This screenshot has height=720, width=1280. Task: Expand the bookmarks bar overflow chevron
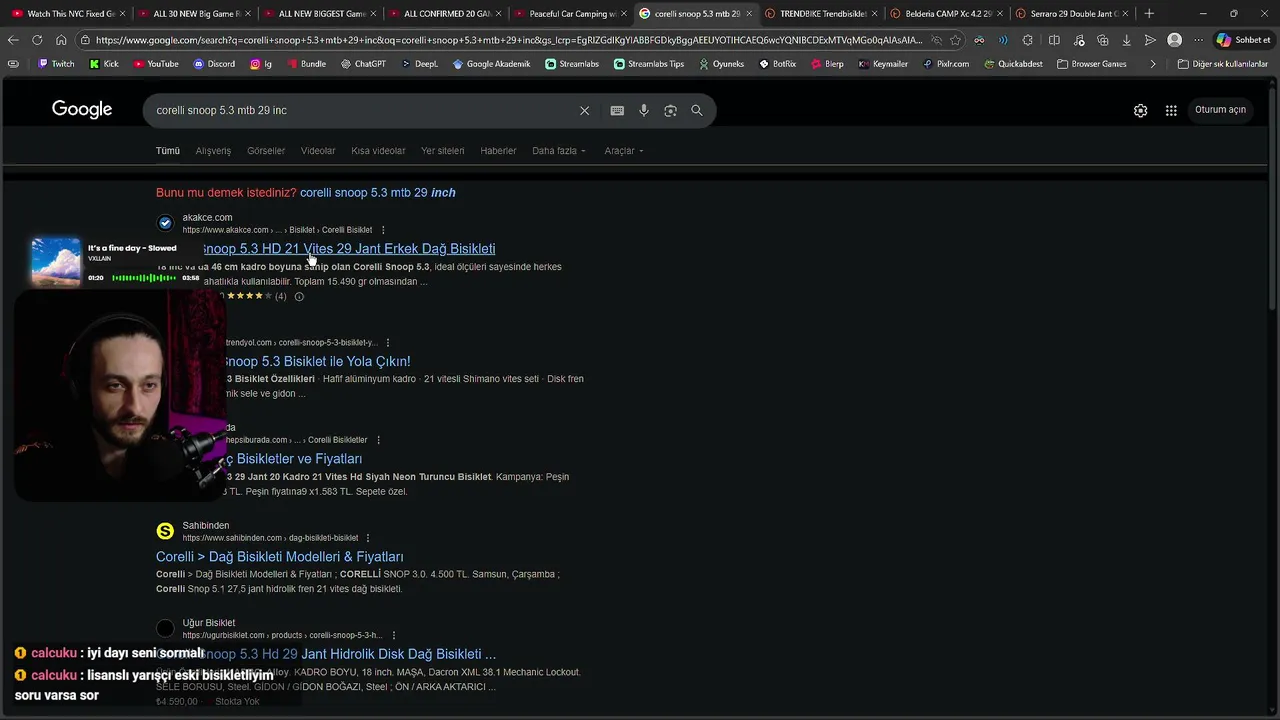click(x=1153, y=64)
